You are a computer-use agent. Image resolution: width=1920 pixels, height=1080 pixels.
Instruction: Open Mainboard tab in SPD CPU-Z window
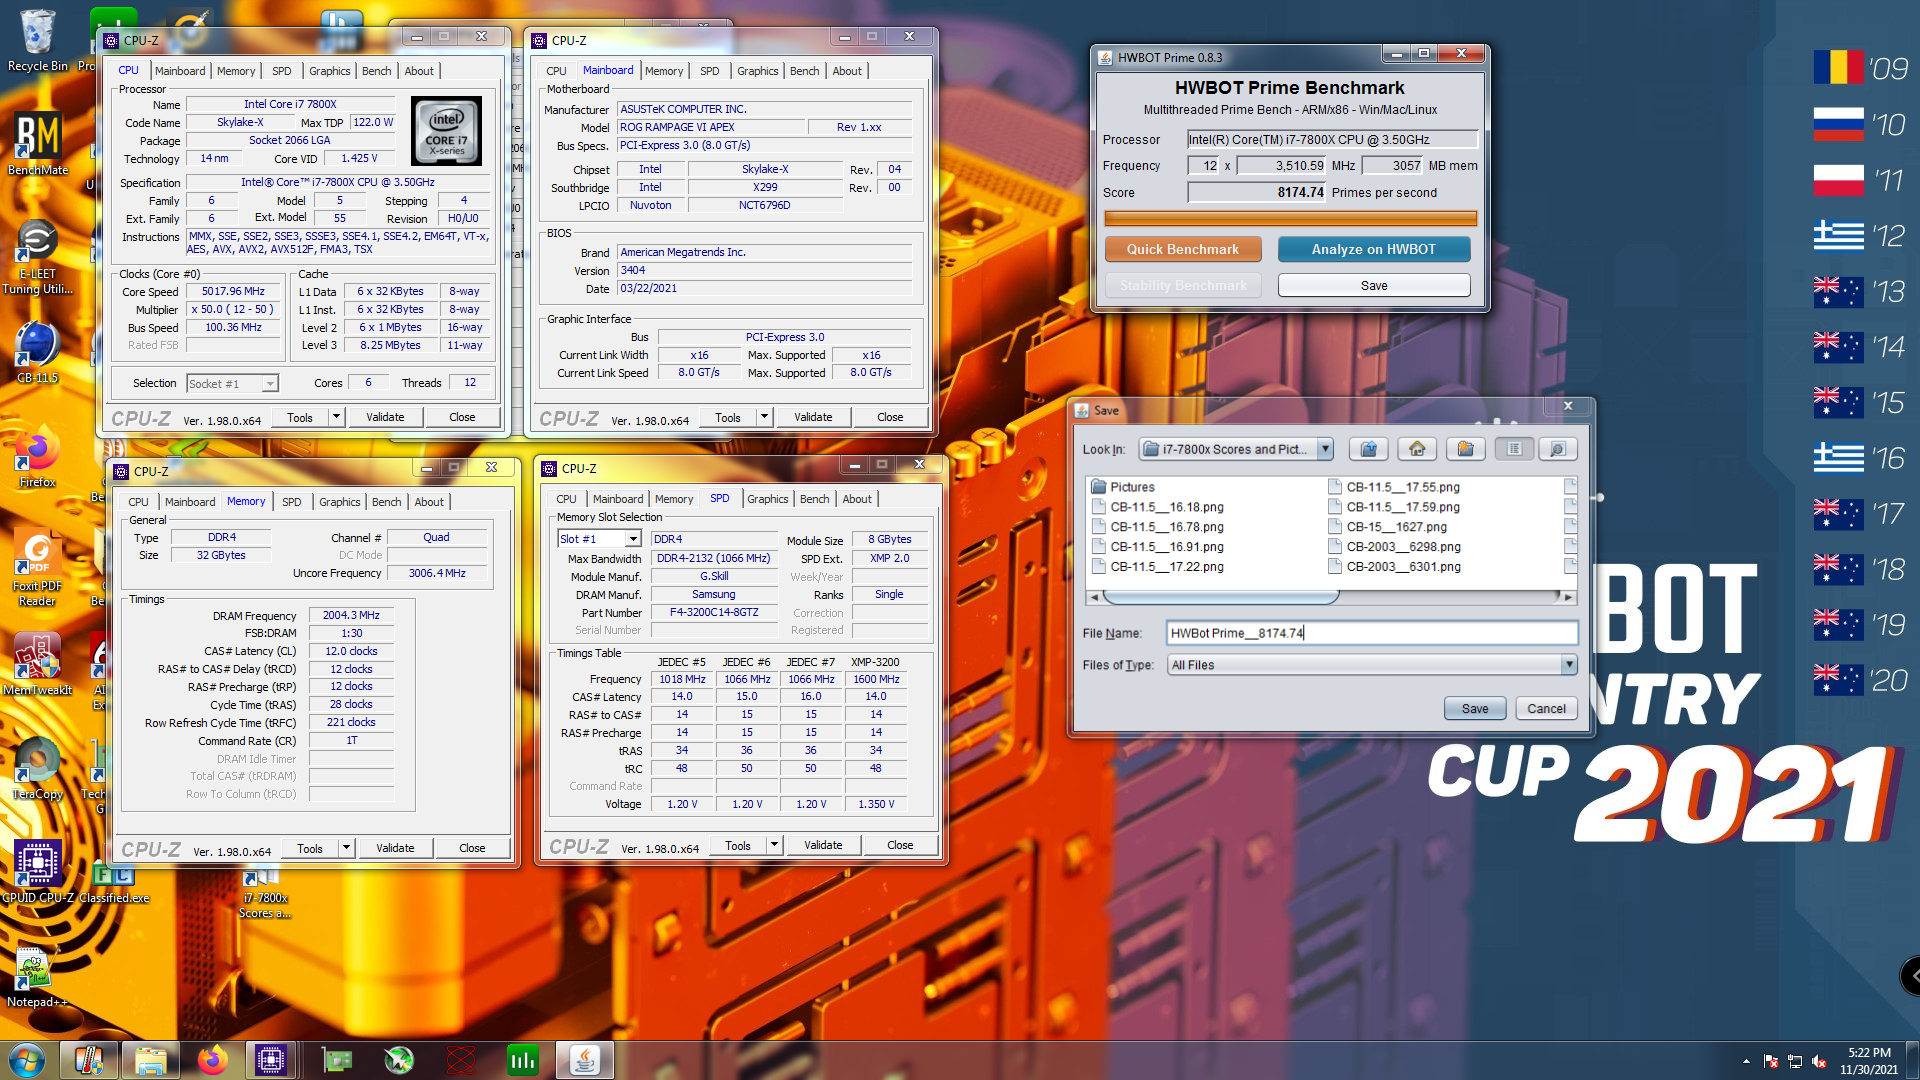618,499
